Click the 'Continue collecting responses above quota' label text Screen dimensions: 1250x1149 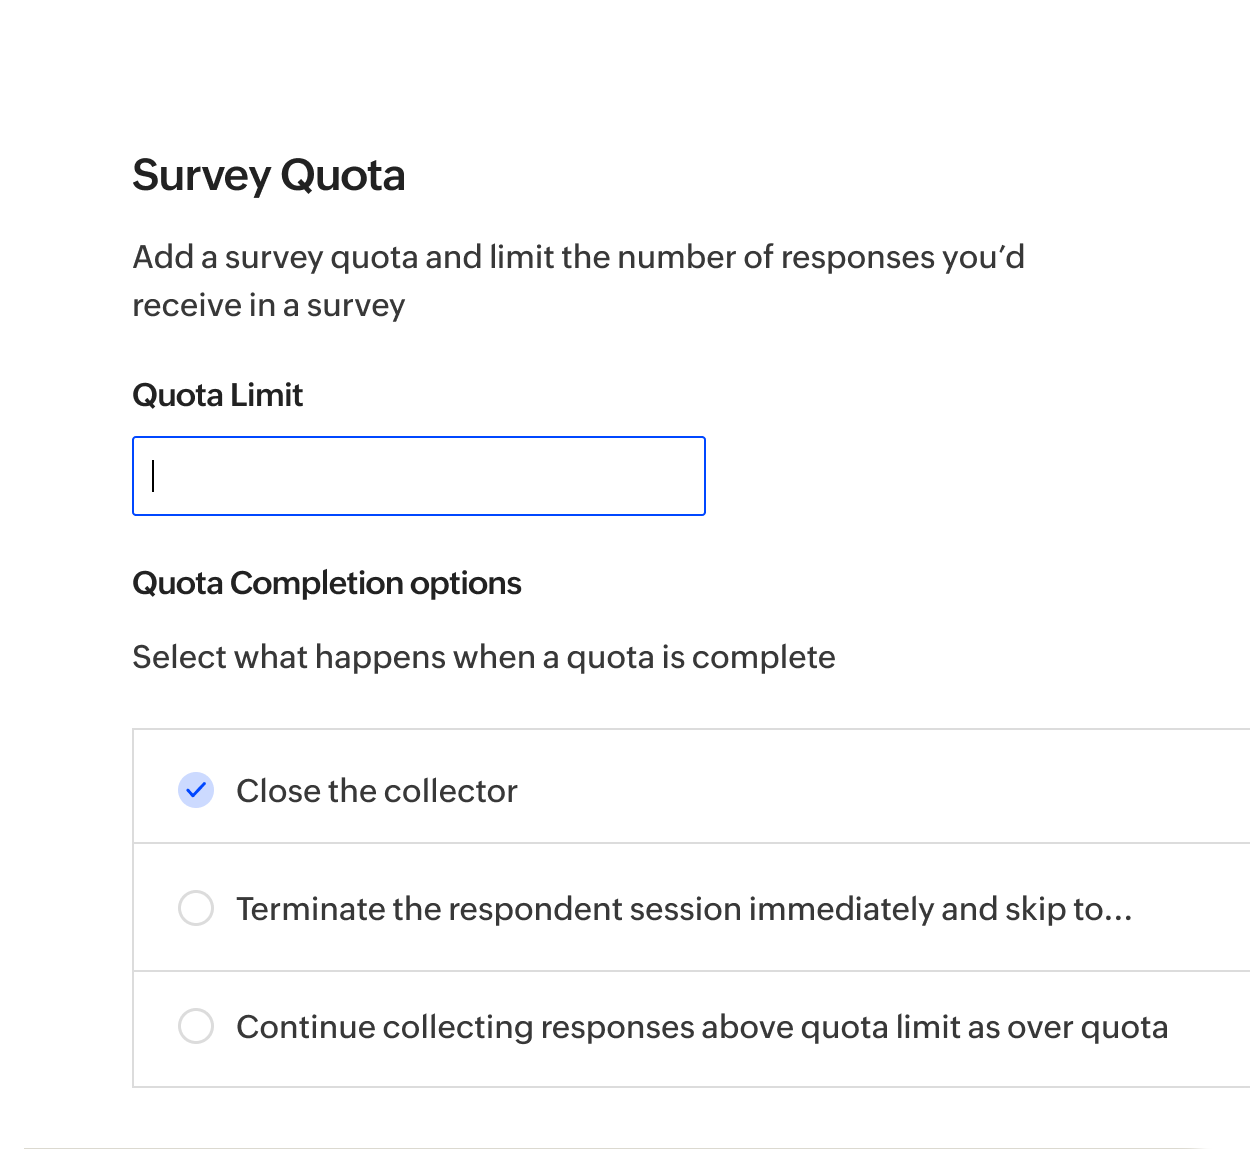click(x=620, y=1027)
